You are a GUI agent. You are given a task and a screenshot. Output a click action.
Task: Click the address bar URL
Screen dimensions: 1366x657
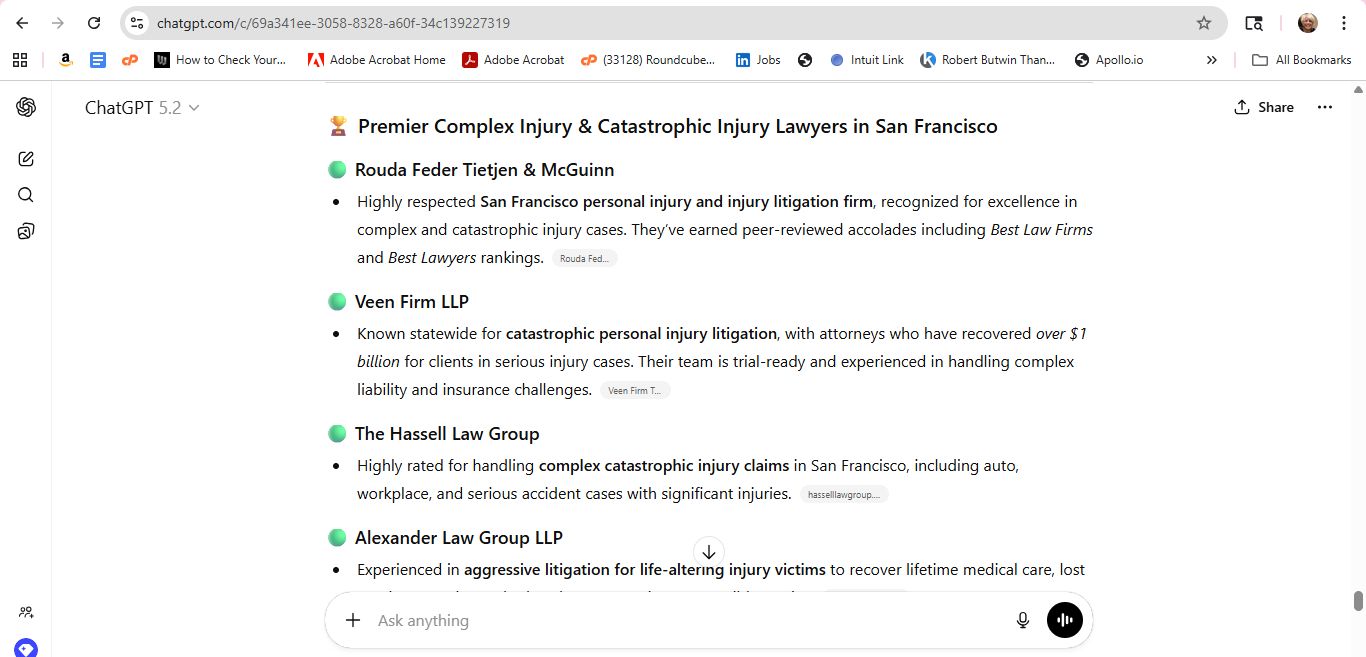click(333, 23)
